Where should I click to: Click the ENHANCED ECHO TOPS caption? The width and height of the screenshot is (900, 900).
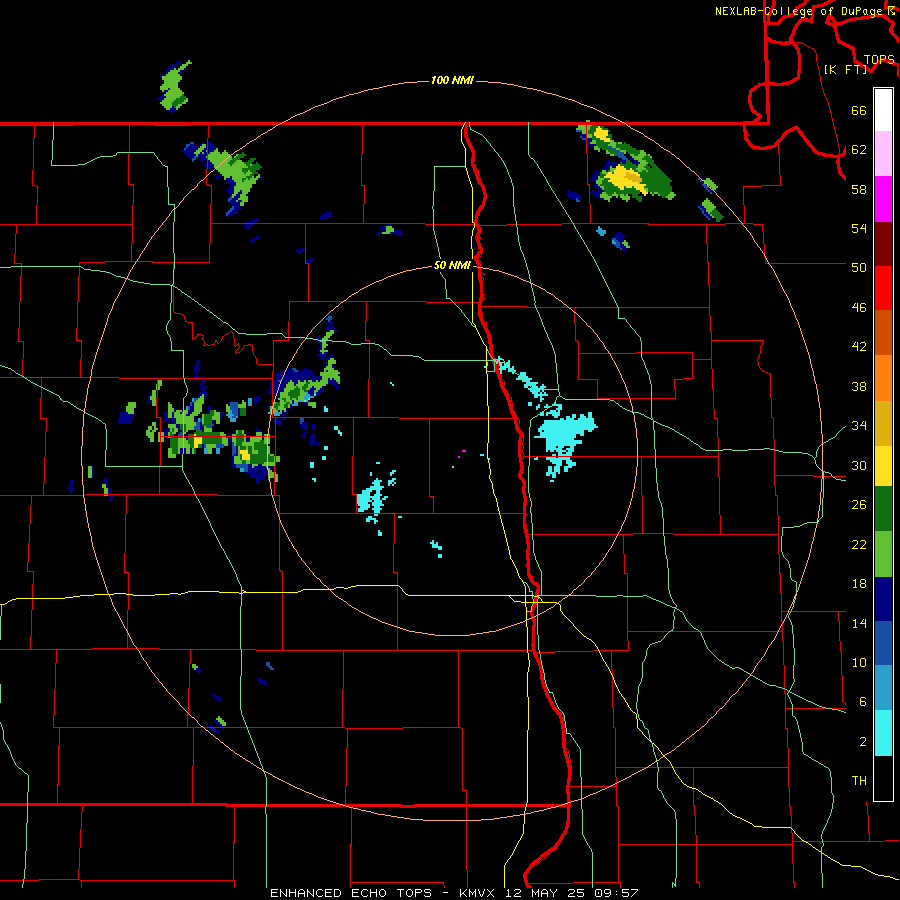point(453,893)
